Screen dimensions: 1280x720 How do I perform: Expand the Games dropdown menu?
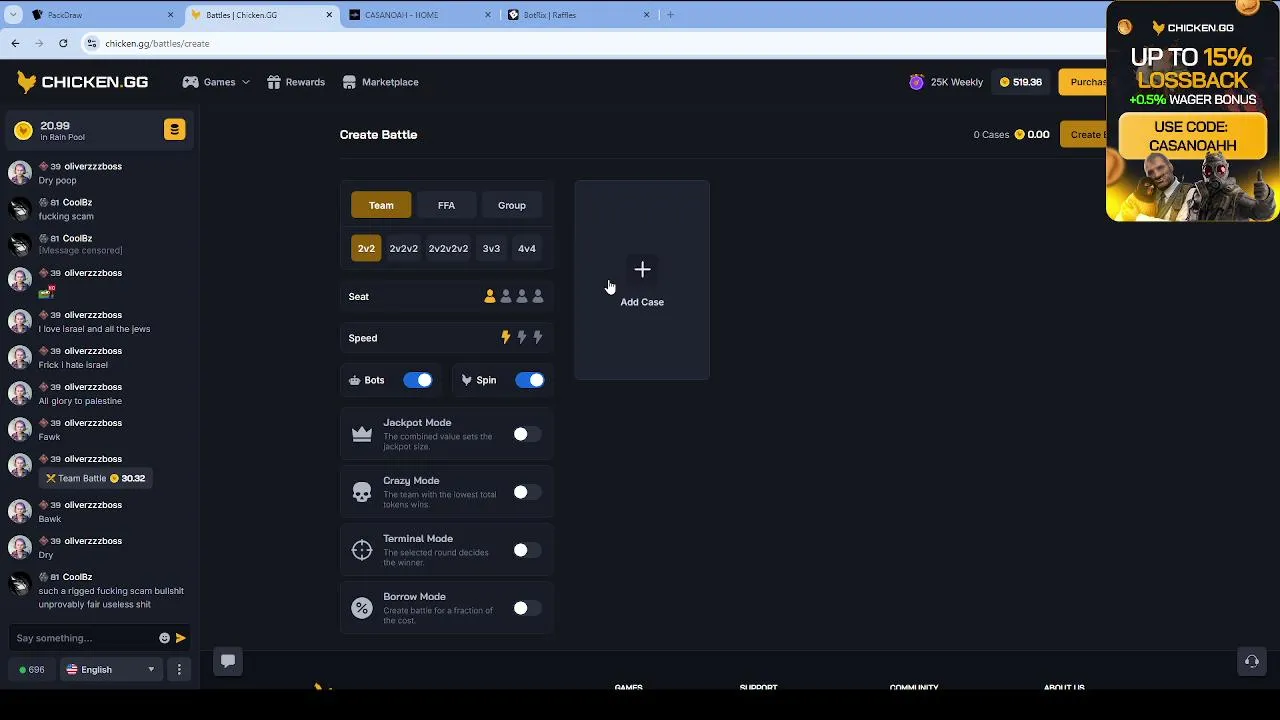tap(246, 82)
